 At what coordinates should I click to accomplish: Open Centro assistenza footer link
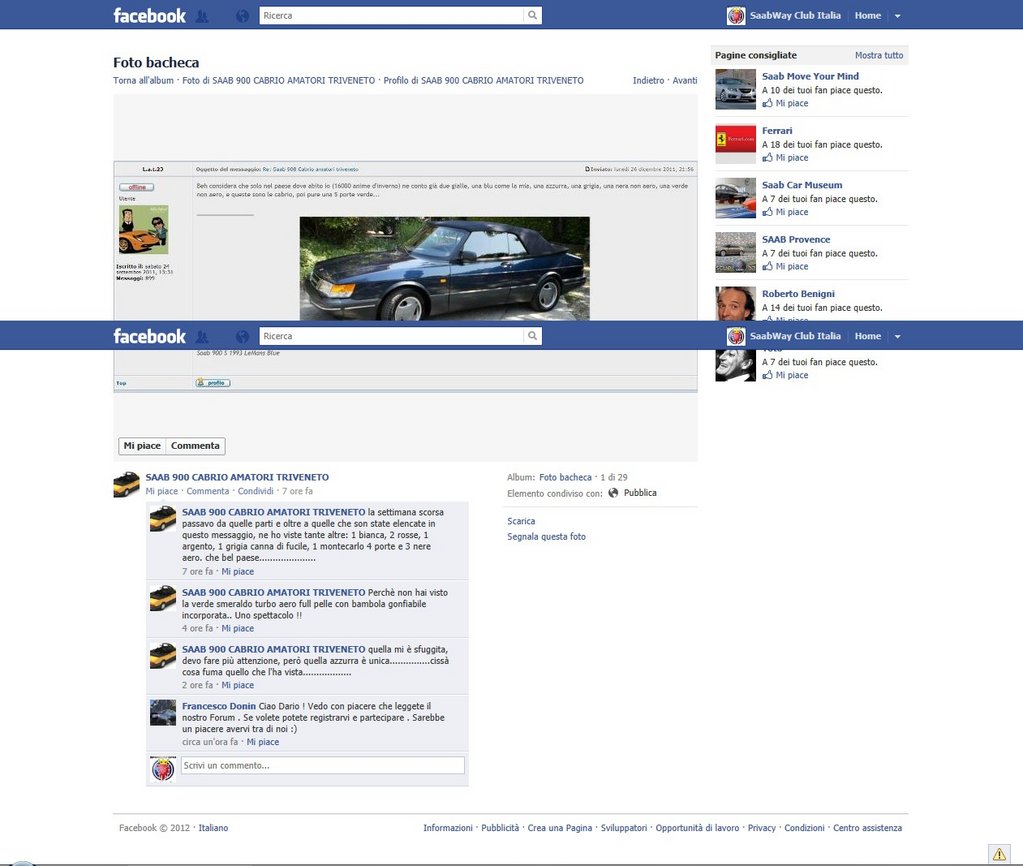(867, 827)
